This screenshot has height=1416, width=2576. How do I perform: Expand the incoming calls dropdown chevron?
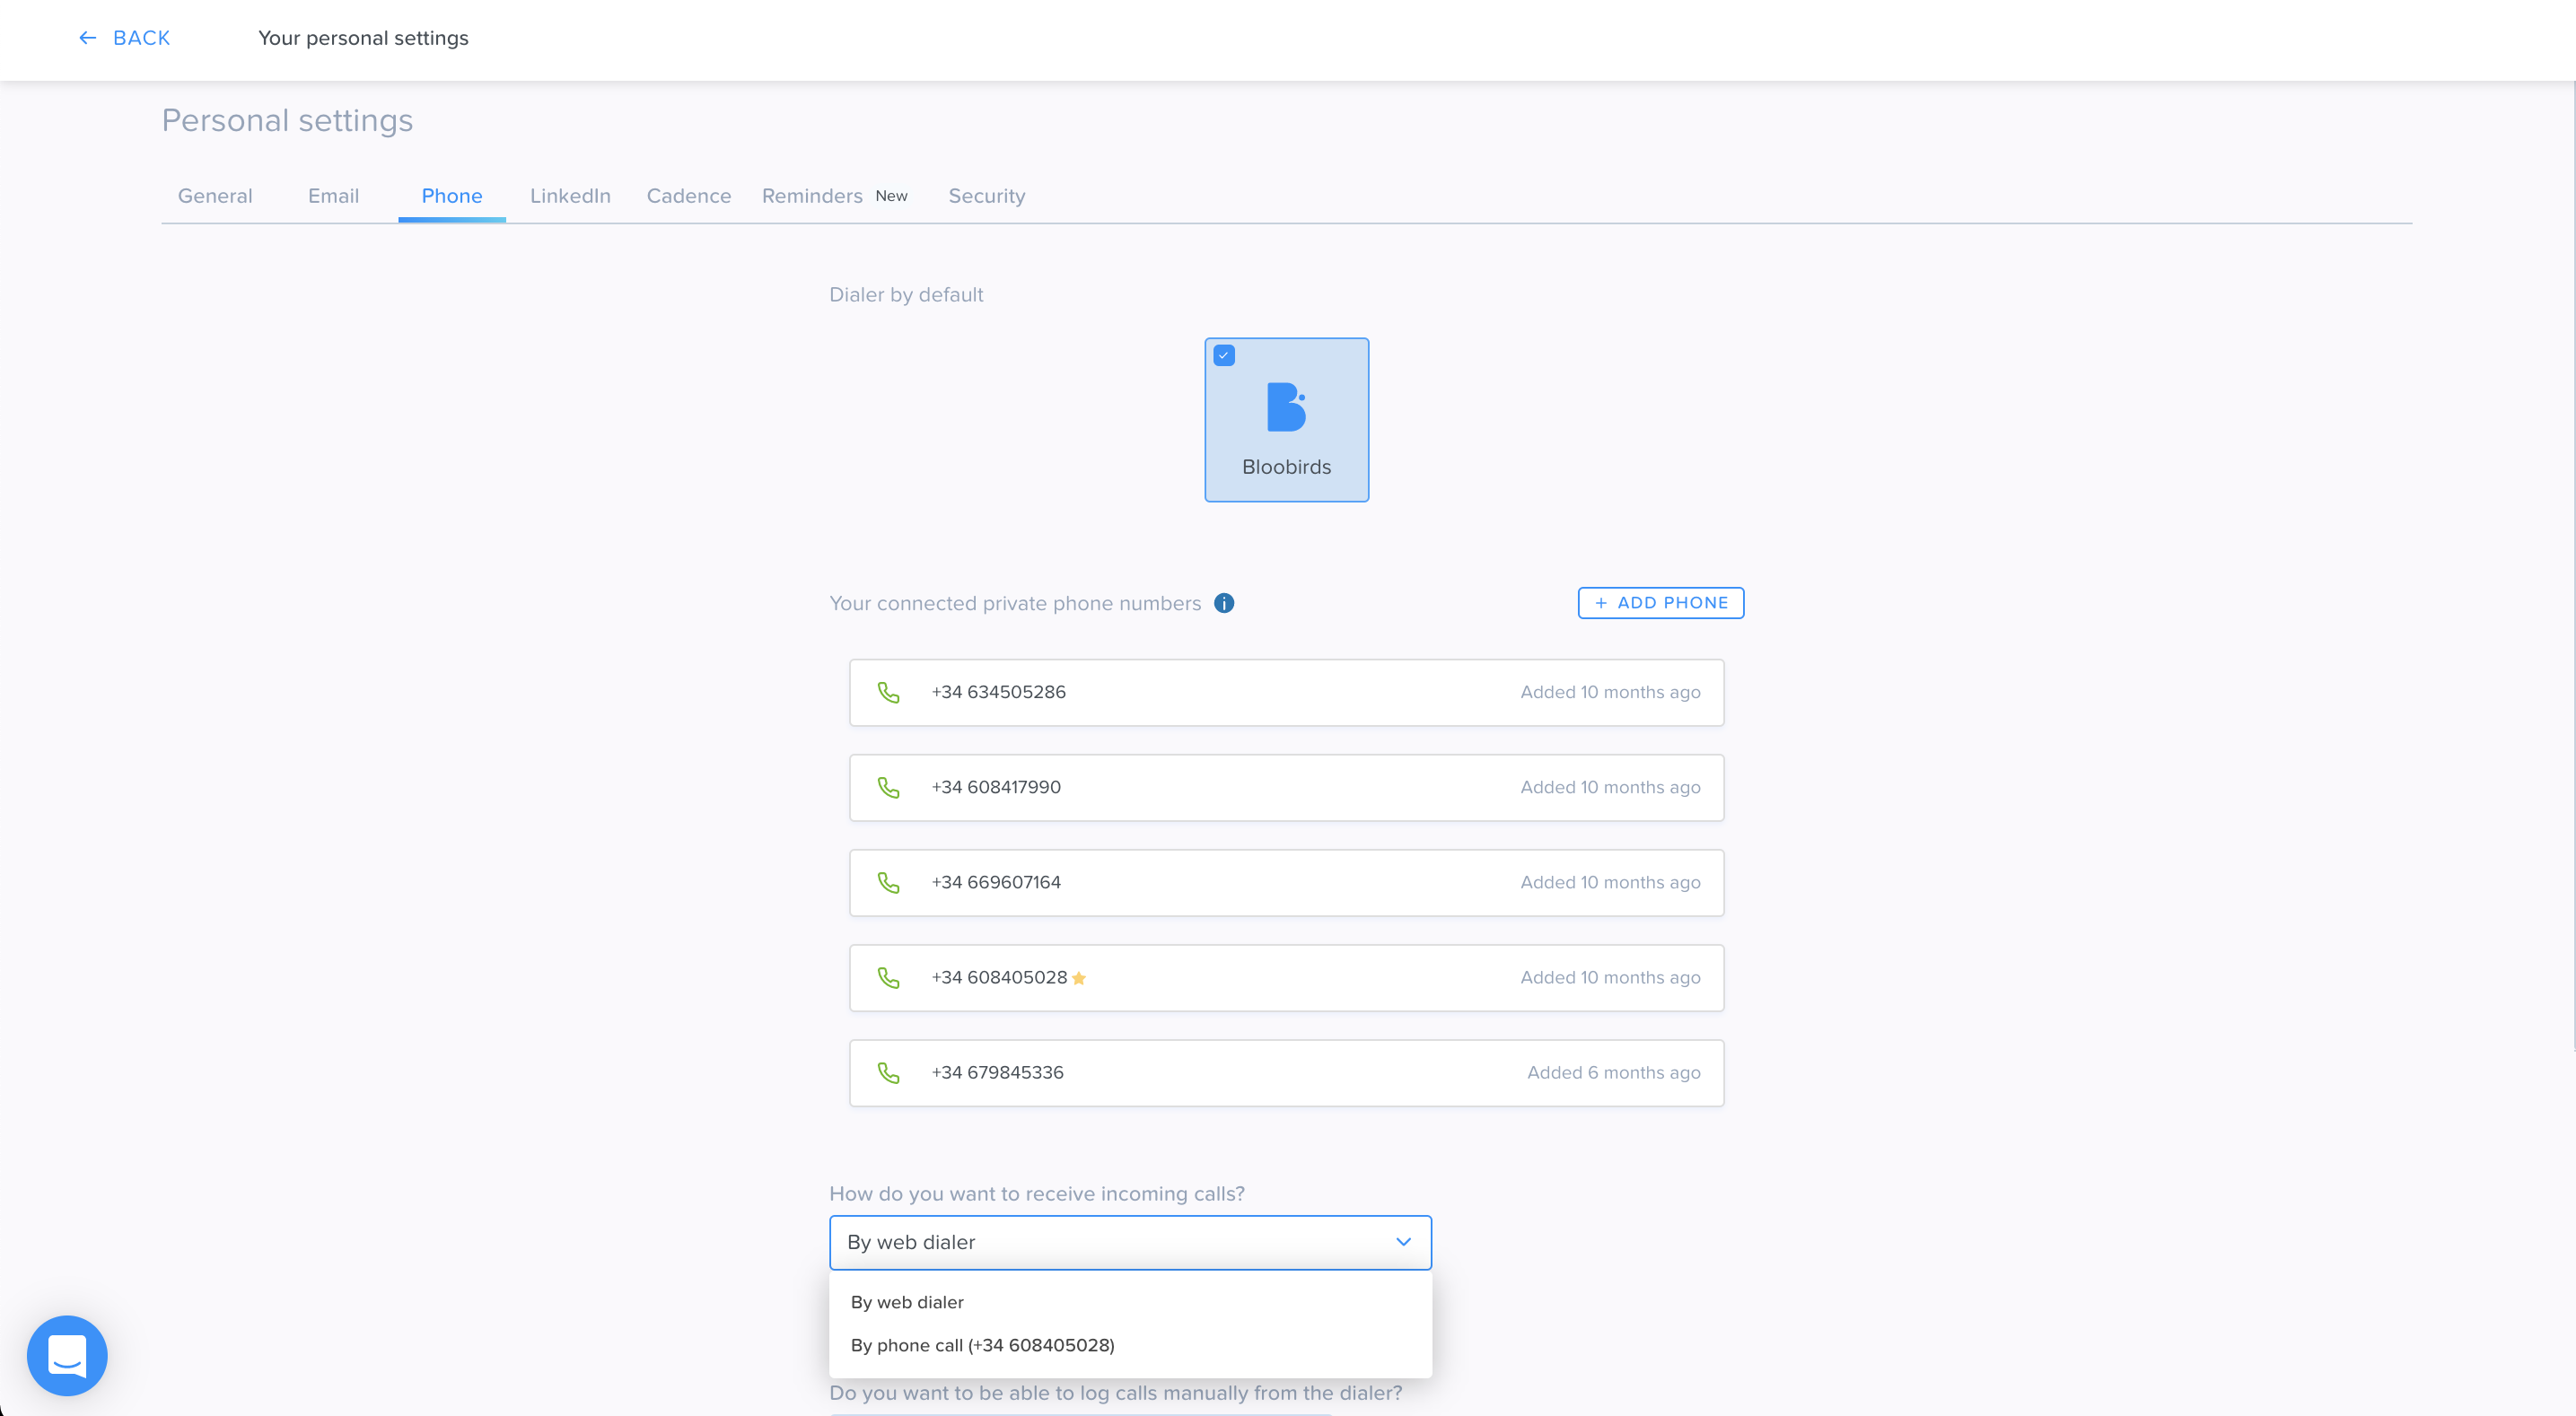pyautogui.click(x=1403, y=1242)
